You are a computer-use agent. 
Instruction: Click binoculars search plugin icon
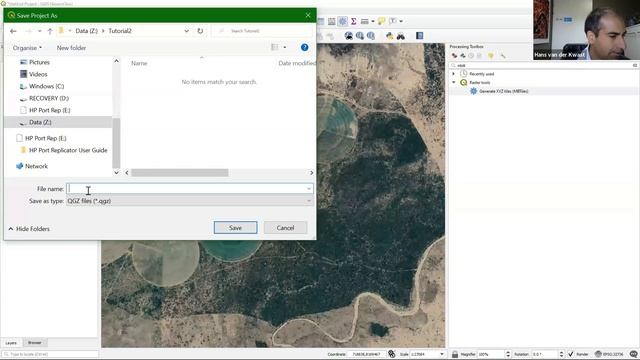[401, 36]
